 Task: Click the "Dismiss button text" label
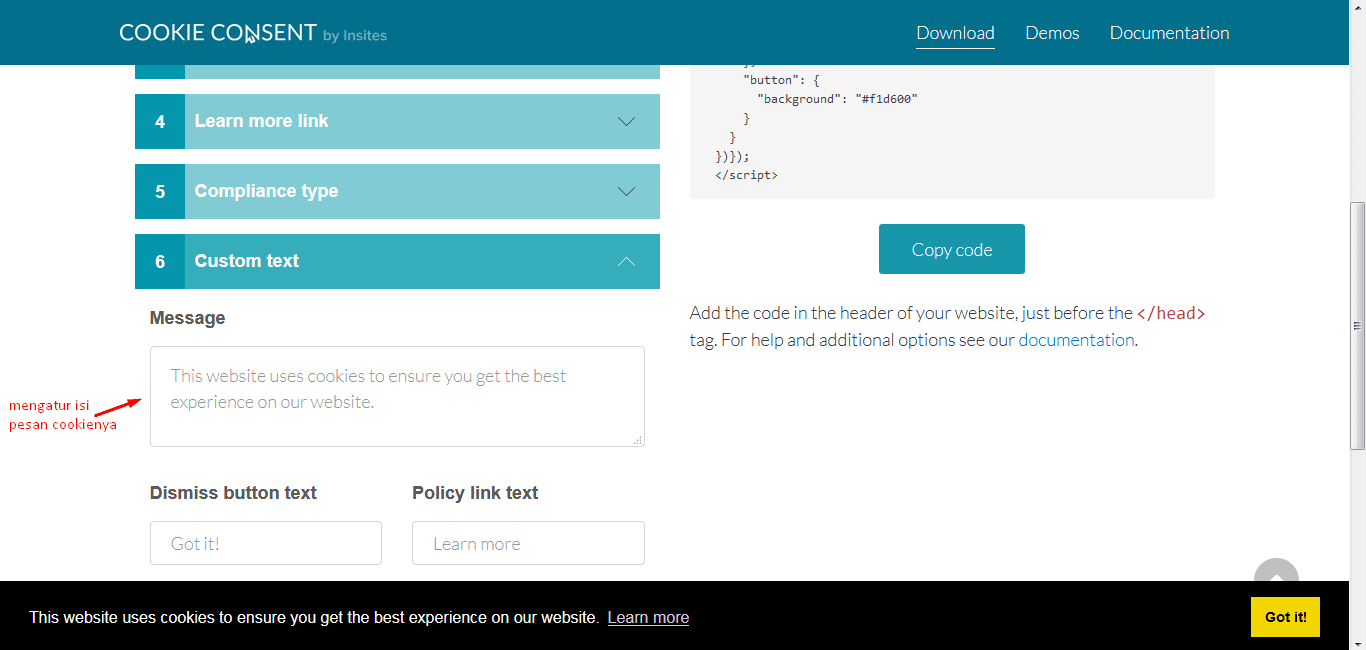tap(233, 493)
